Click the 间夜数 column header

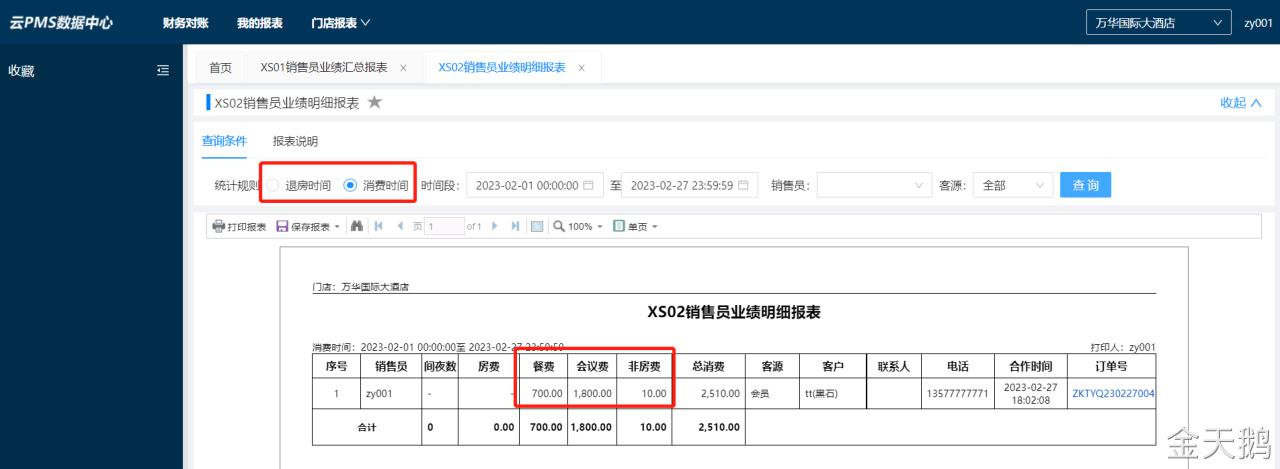[x=440, y=366]
